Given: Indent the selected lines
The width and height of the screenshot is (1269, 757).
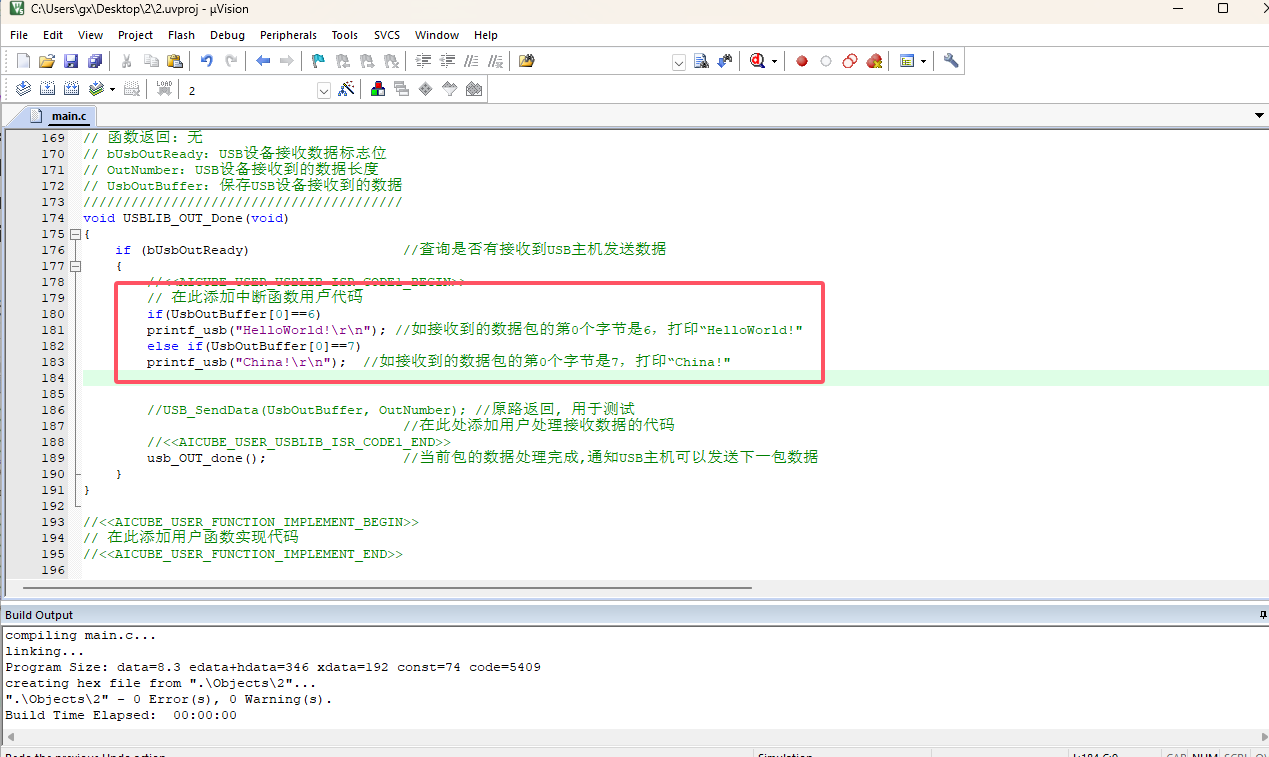Looking at the screenshot, I should [x=423, y=61].
